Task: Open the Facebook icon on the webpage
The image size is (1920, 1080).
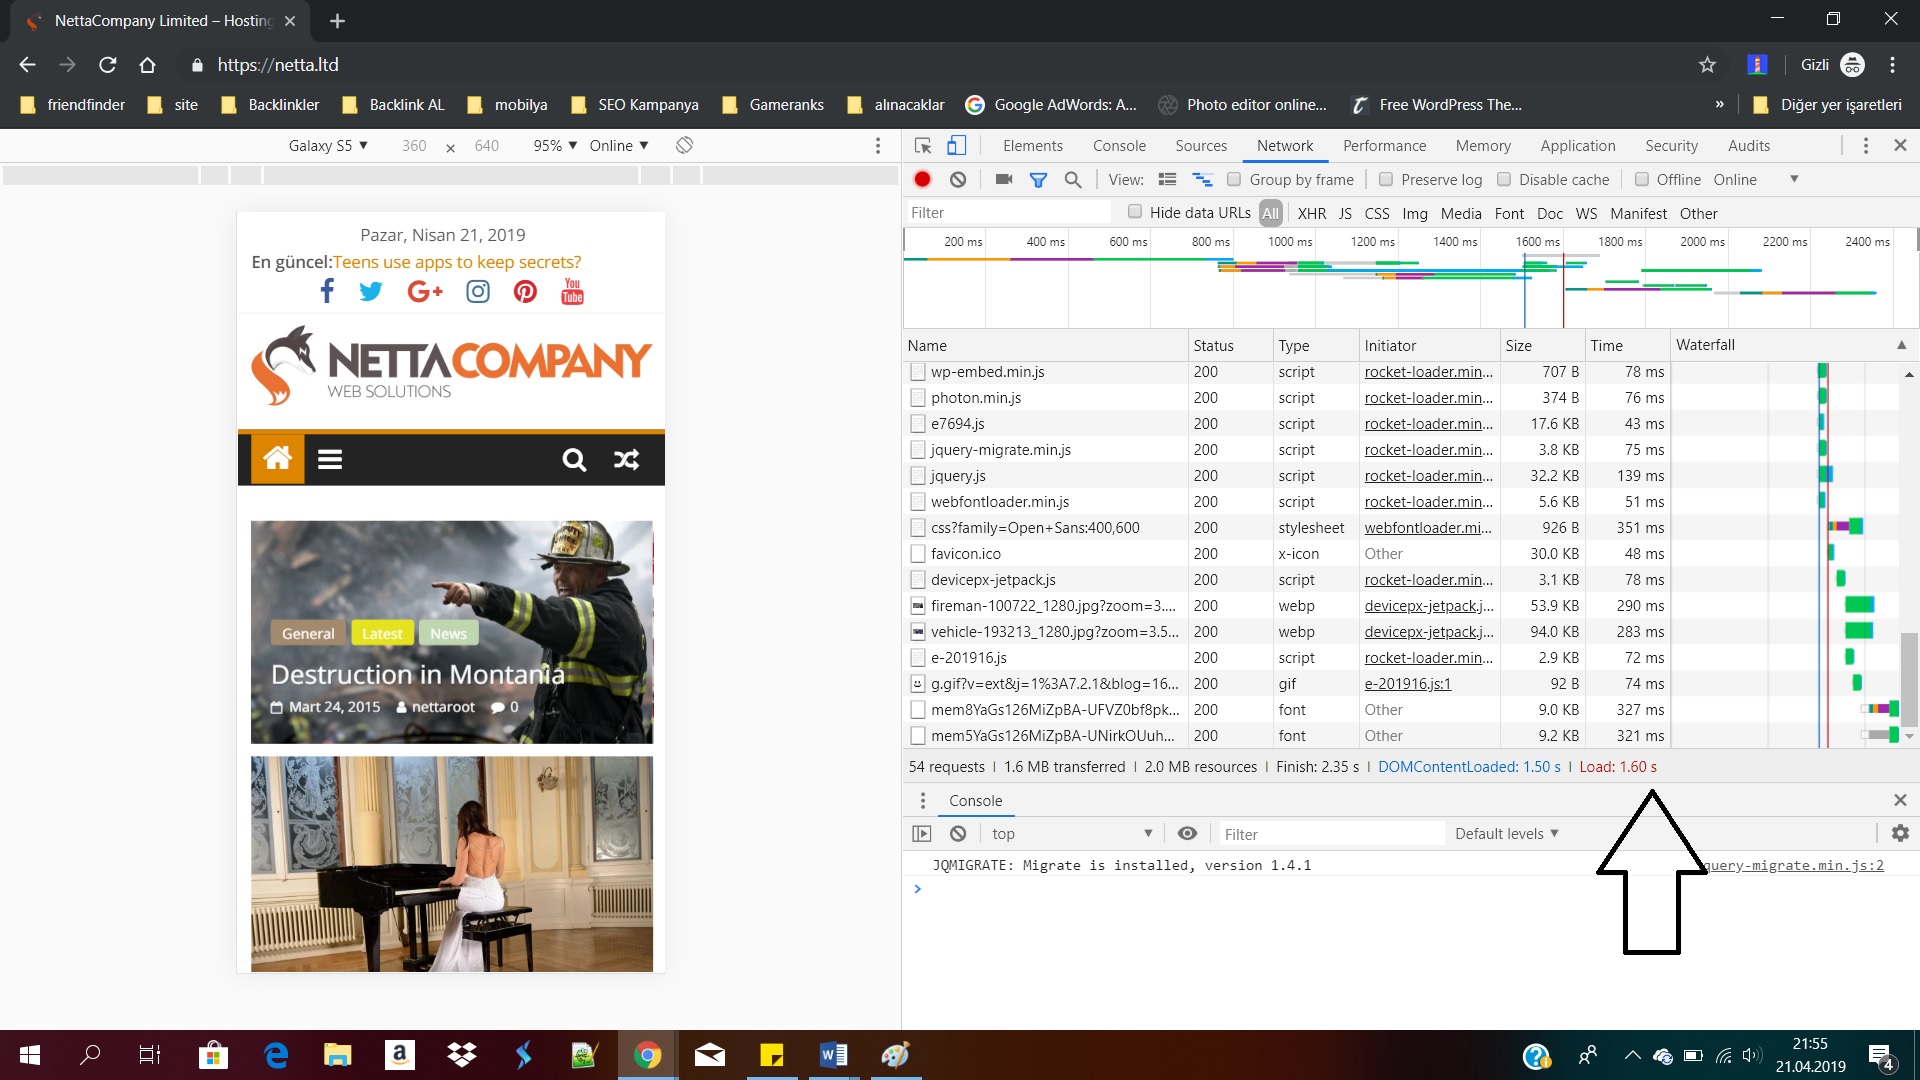Action: click(x=327, y=291)
